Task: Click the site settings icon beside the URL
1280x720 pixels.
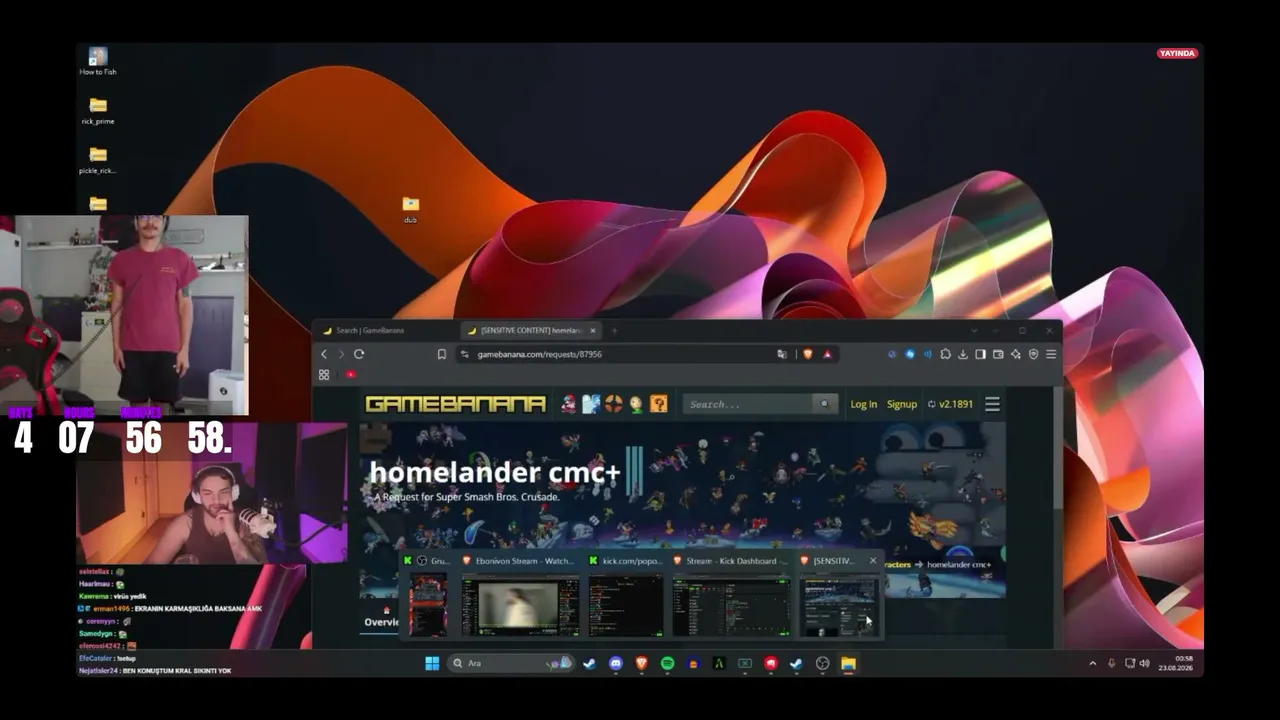Action: [464, 354]
